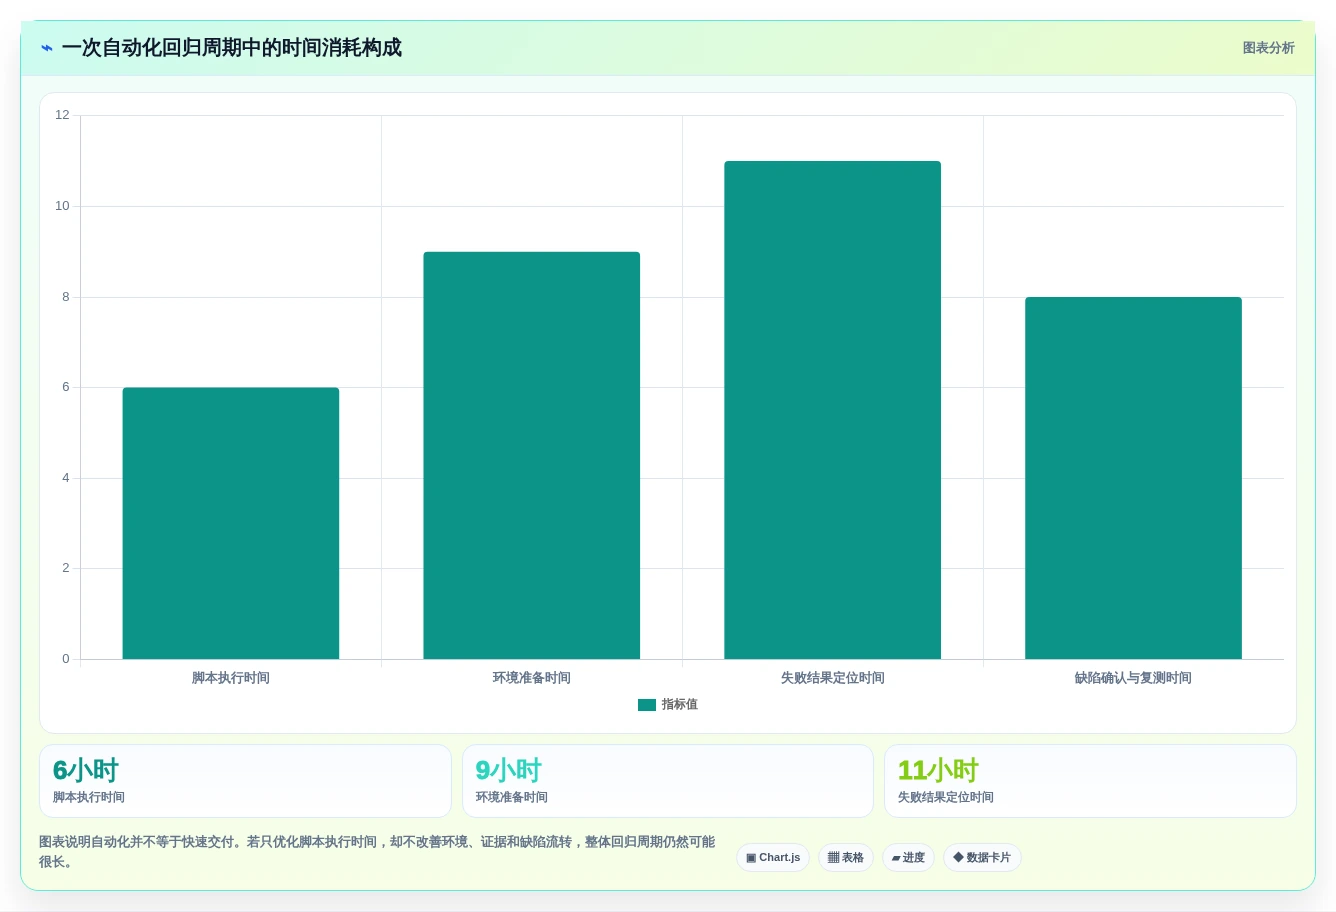Click the 脚本执行时间 caption under 6小时
This screenshot has height=912, width=1336.
click(89, 798)
